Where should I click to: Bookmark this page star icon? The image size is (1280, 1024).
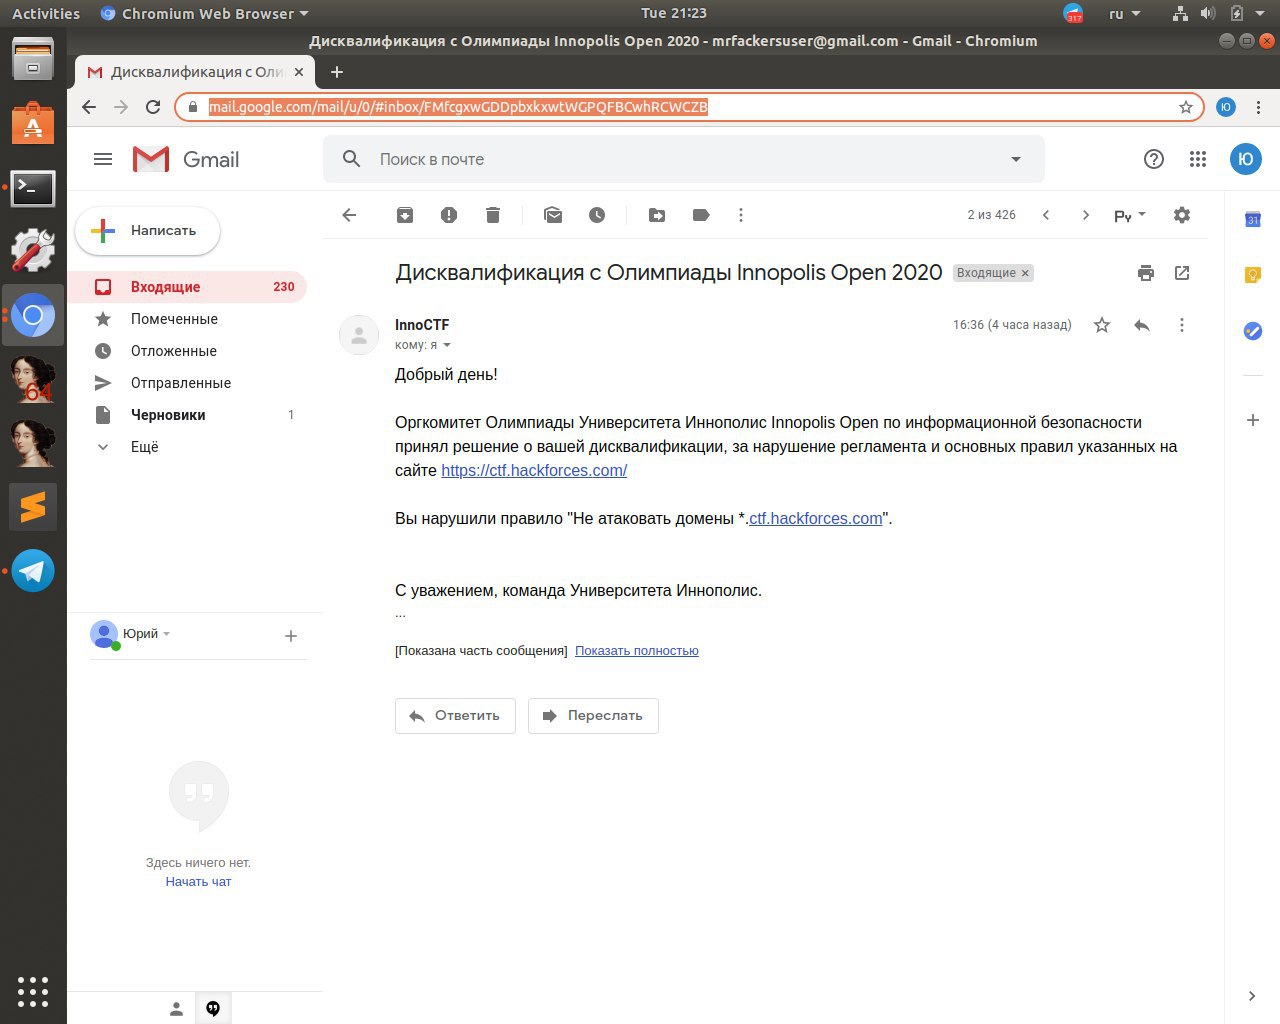click(x=1186, y=107)
